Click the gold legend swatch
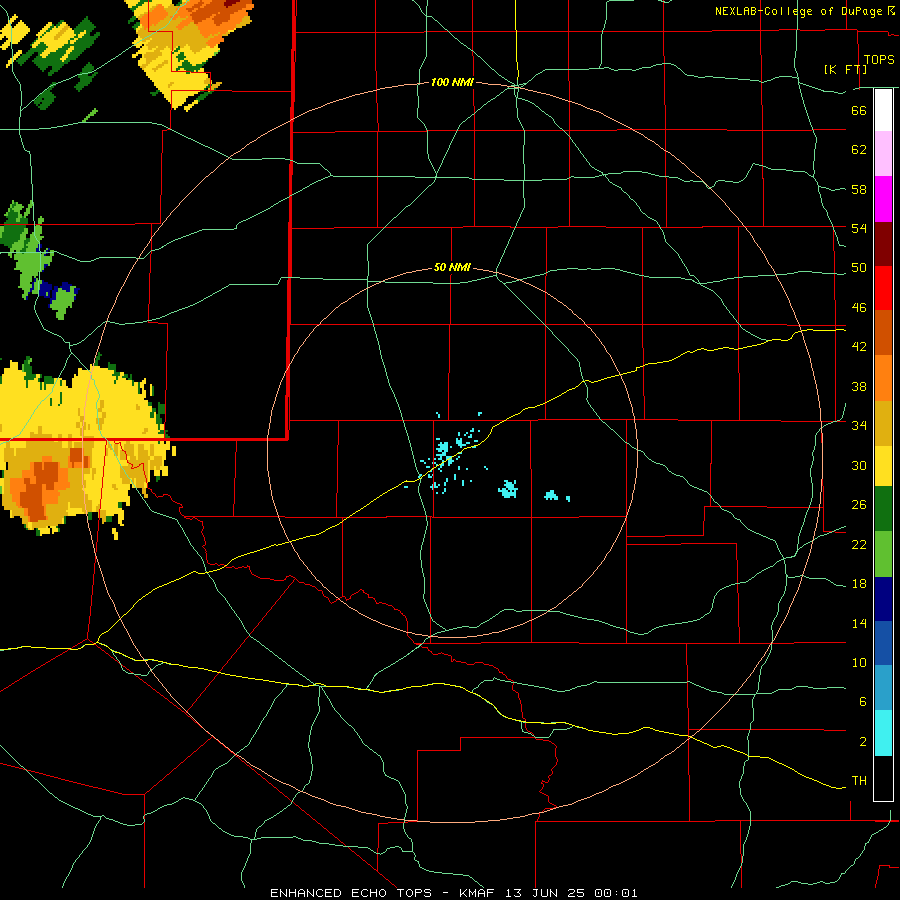 pyautogui.click(x=883, y=423)
